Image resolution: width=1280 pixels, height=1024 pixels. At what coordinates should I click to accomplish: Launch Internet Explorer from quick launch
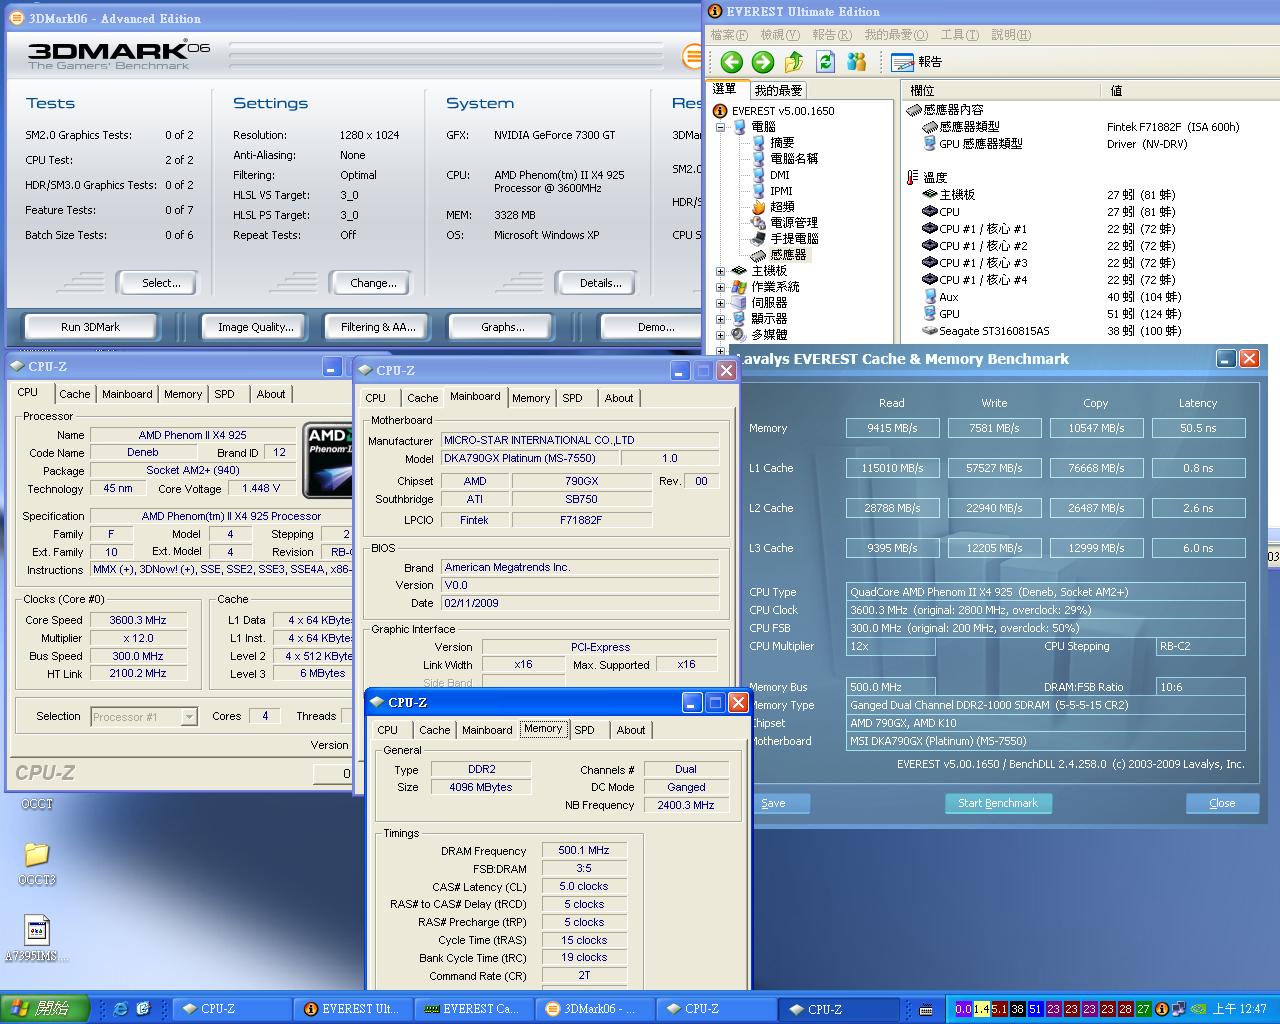click(x=120, y=1009)
